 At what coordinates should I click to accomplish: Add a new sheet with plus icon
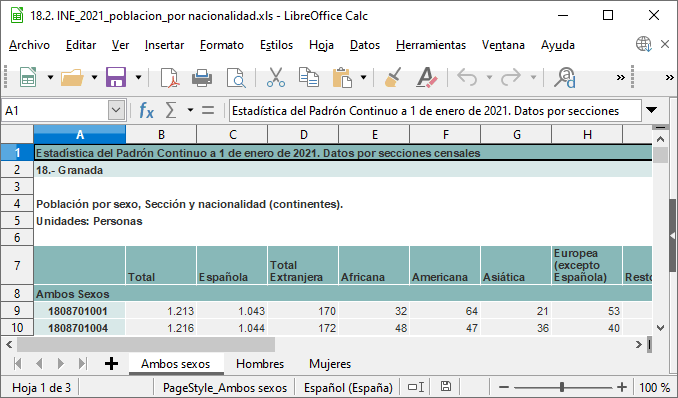click(112, 364)
